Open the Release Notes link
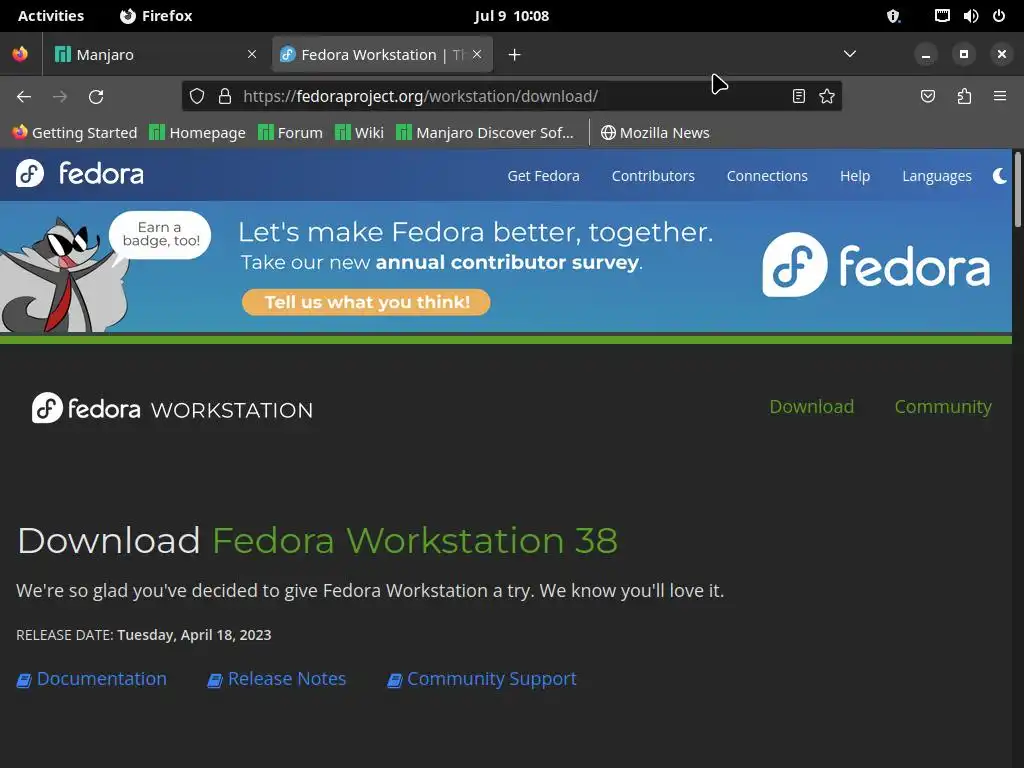The width and height of the screenshot is (1024, 768). click(277, 679)
